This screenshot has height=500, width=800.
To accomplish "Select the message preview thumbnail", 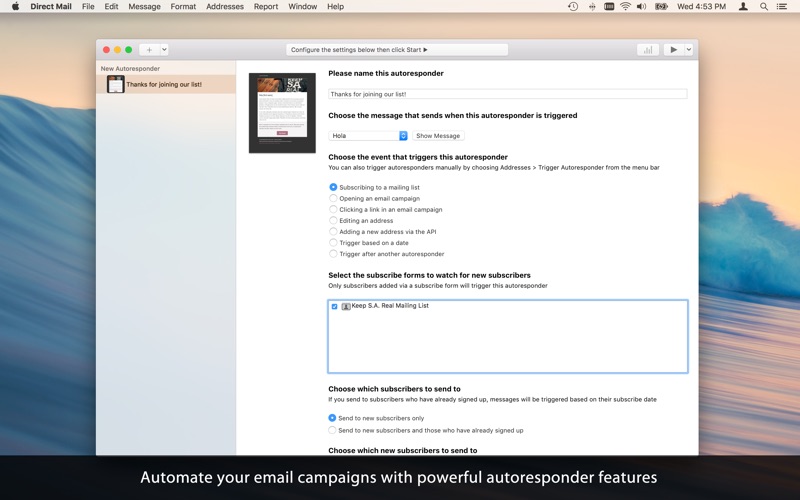I will coord(282,113).
